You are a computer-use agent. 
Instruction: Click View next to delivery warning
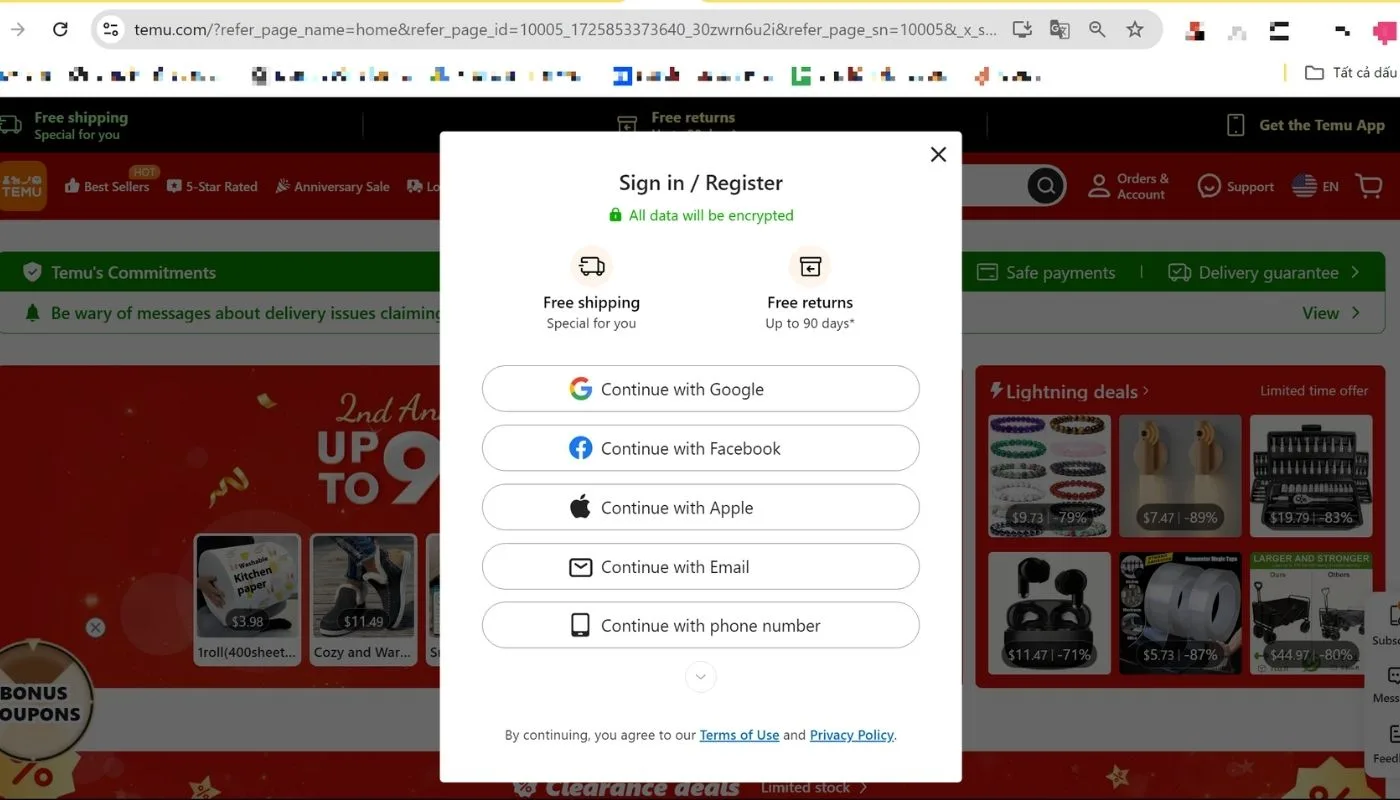point(1331,313)
